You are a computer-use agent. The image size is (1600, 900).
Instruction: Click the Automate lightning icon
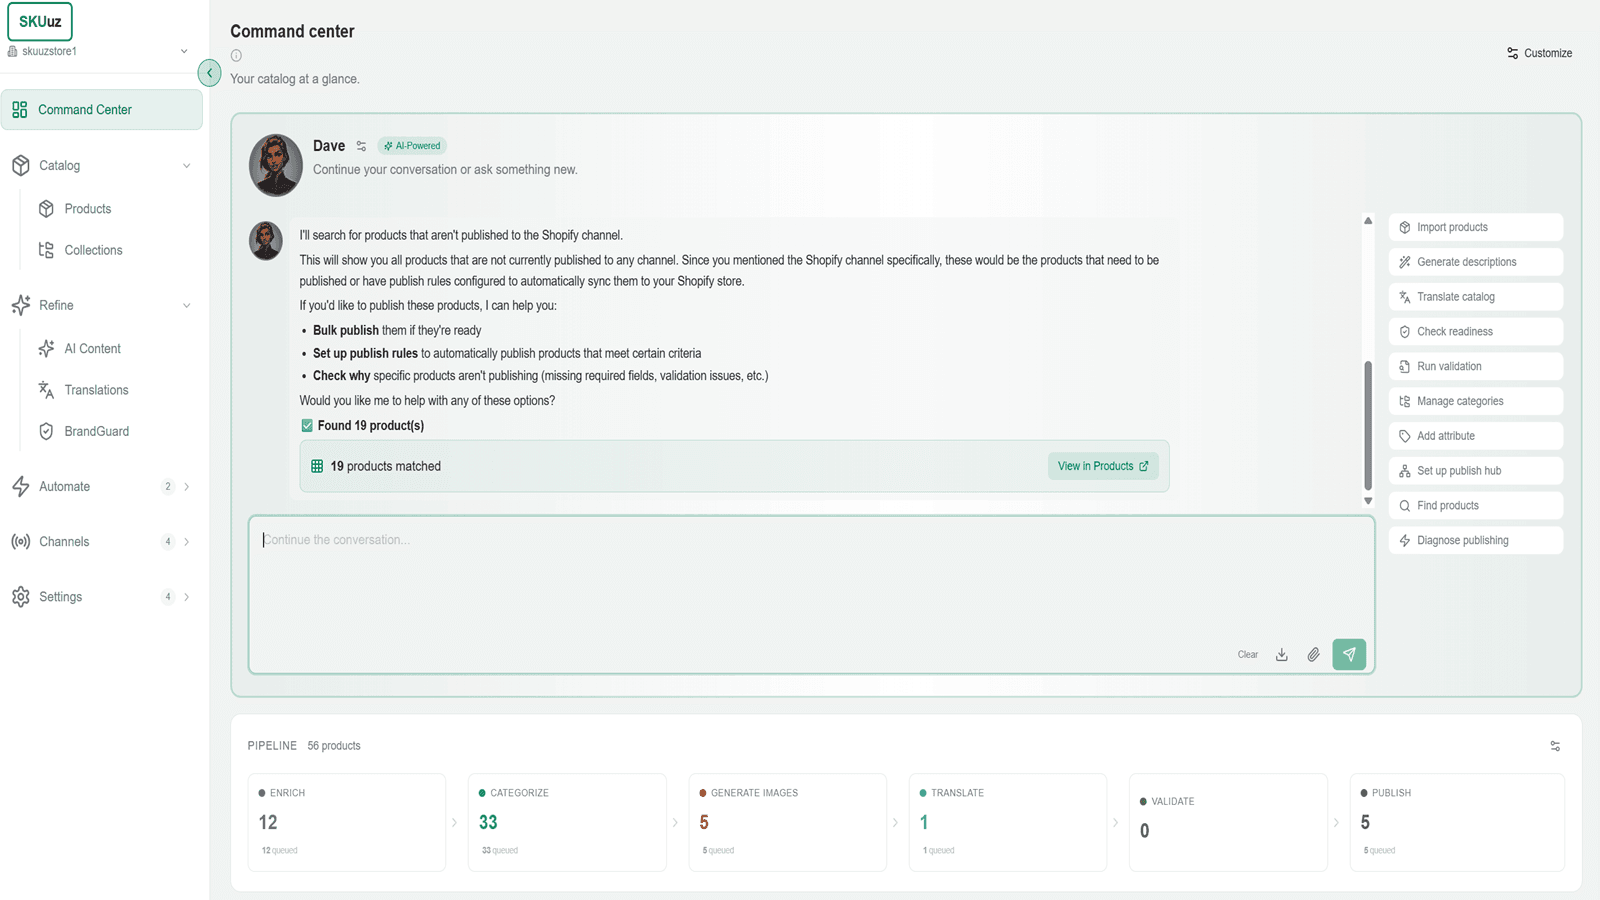coord(21,487)
